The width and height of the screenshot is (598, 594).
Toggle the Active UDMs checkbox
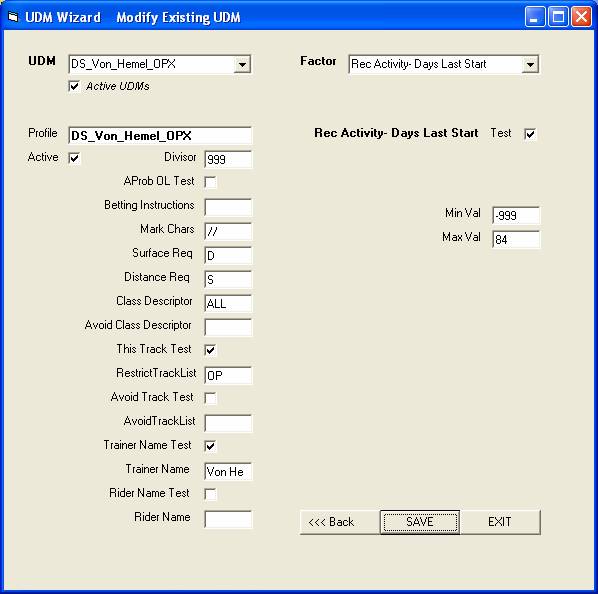click(74, 86)
